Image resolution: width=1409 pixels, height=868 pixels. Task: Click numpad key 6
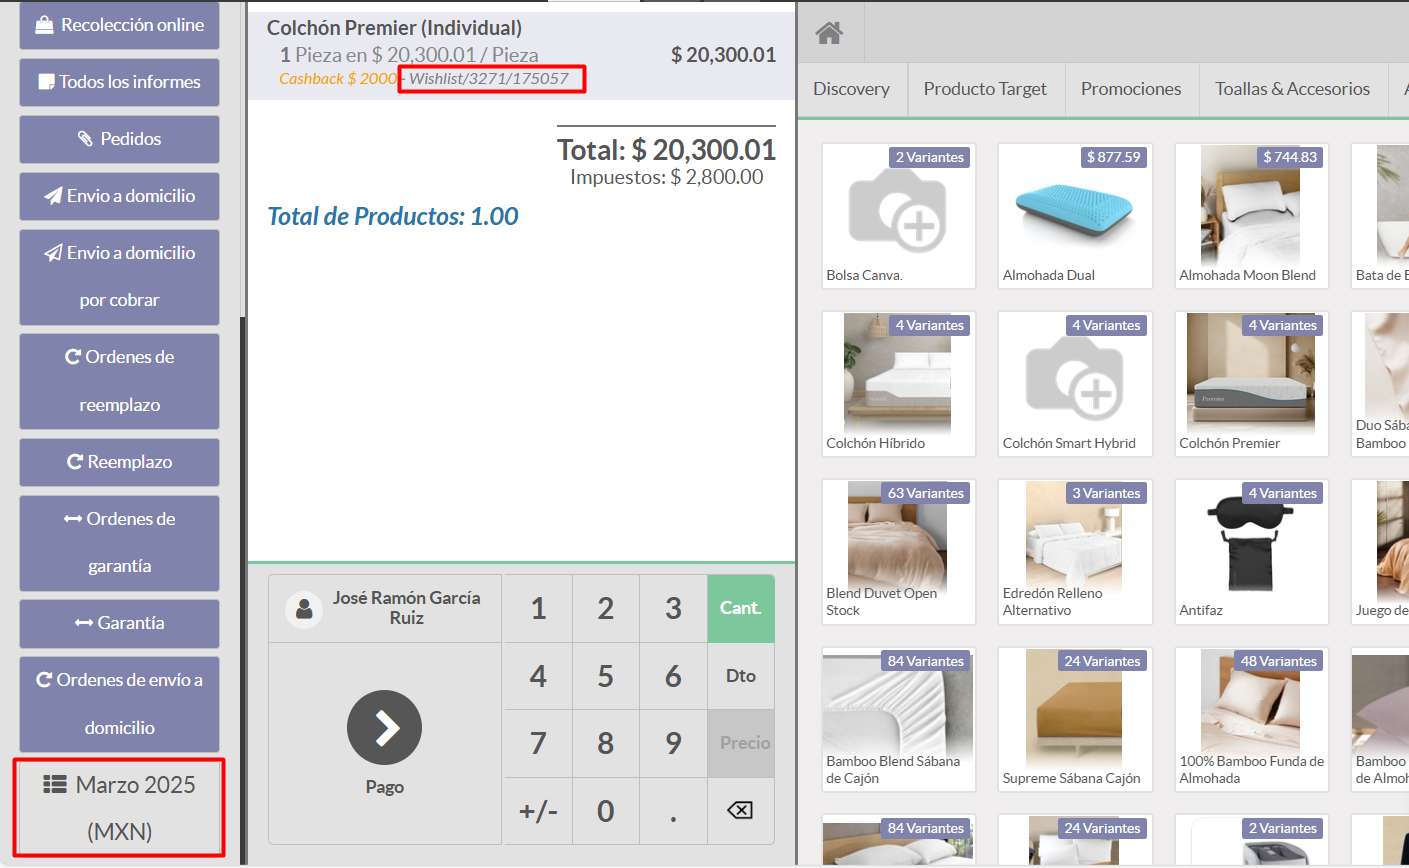(x=673, y=676)
